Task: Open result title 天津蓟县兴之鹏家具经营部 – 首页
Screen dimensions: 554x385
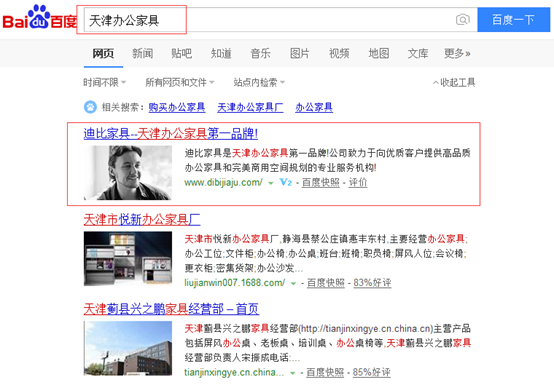Action: pyautogui.click(x=171, y=309)
